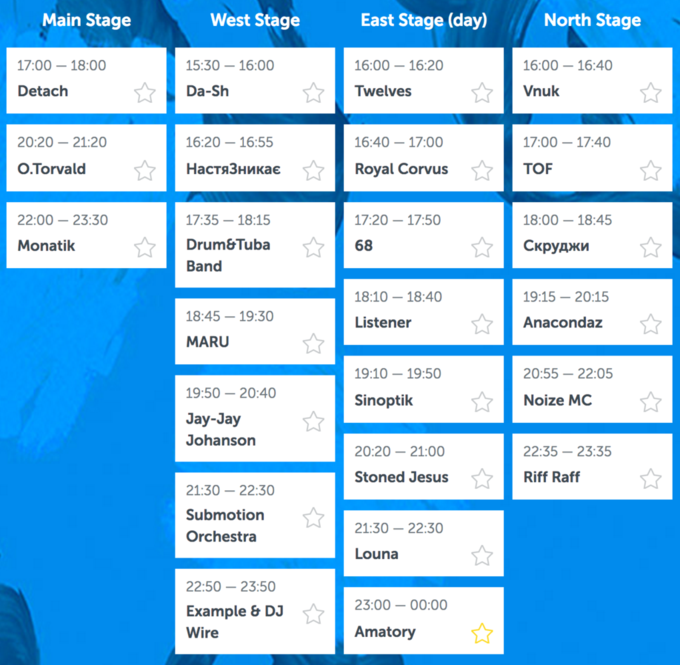Star the Twelves performance
The image size is (680, 665).
pos(482,93)
